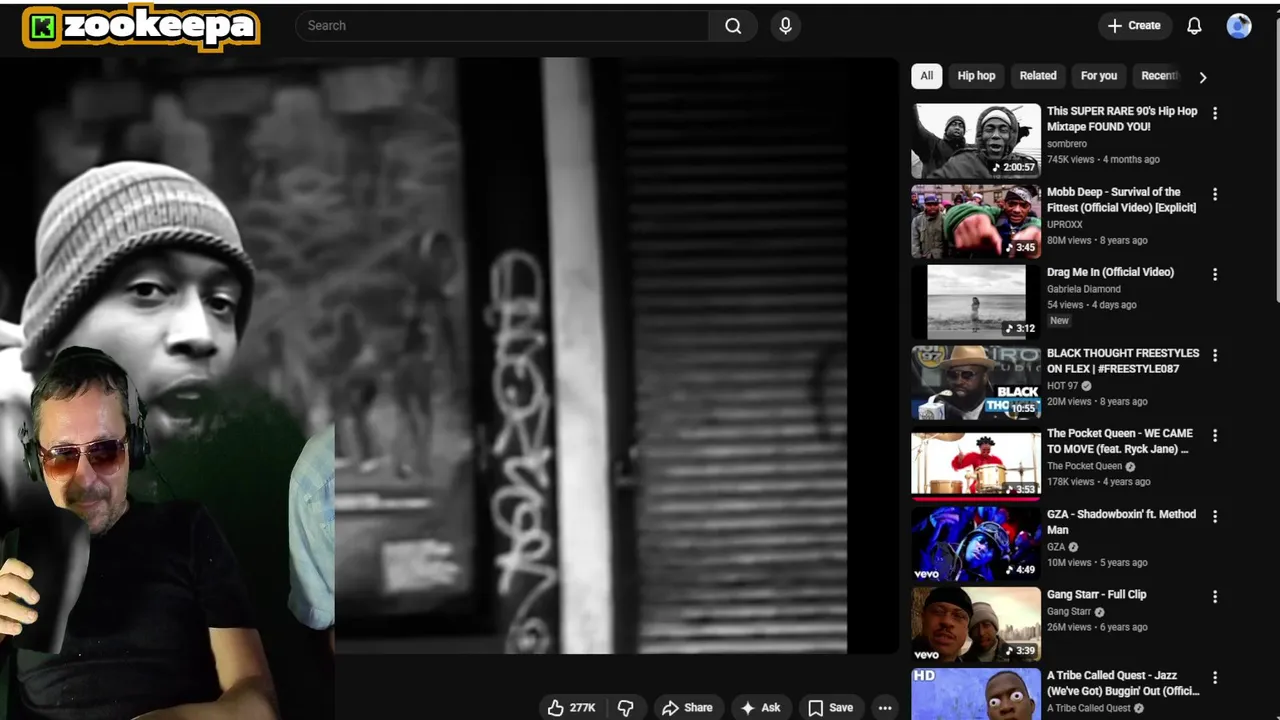Visit the HOT 97 channel
Screen dimensions: 1280x720
[1065, 386]
